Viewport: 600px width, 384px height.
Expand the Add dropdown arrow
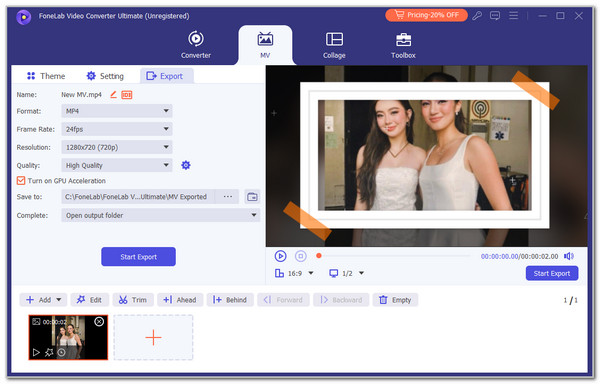pyautogui.click(x=59, y=300)
